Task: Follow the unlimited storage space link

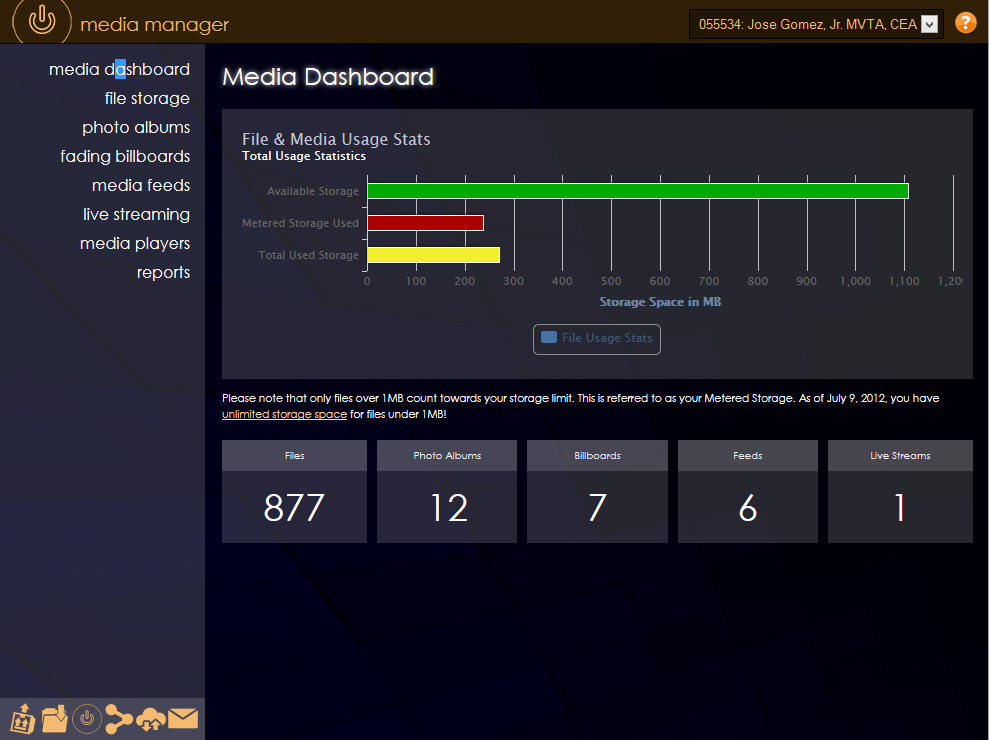Action: [x=284, y=413]
